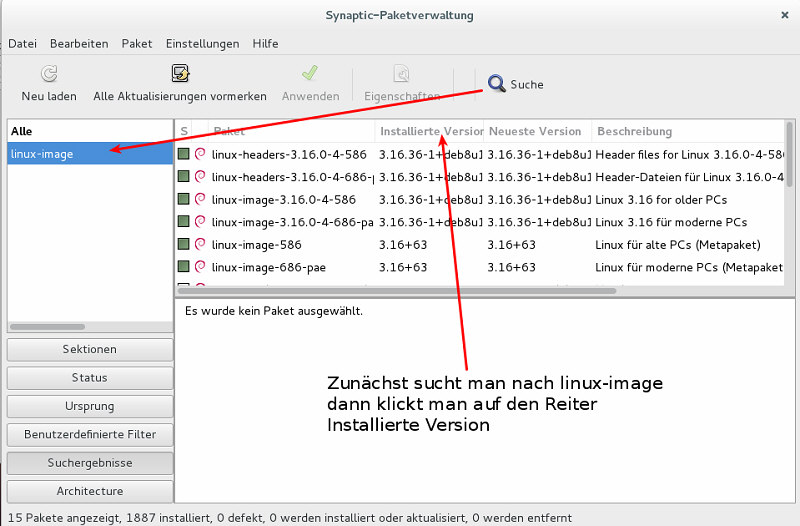
Task: Click the Benutzerdefinierte Filter button
Action: [89, 435]
